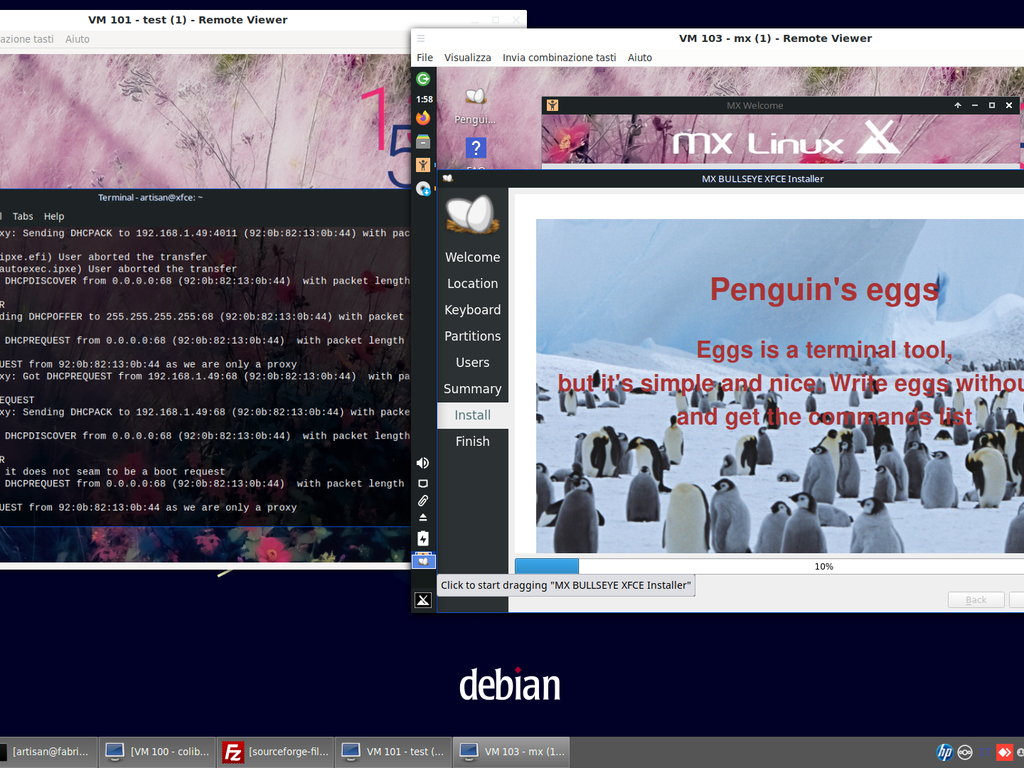The image size is (1024, 768).
Task: Click the roll-up arrow on MX Welcome window
Action: click(x=957, y=105)
